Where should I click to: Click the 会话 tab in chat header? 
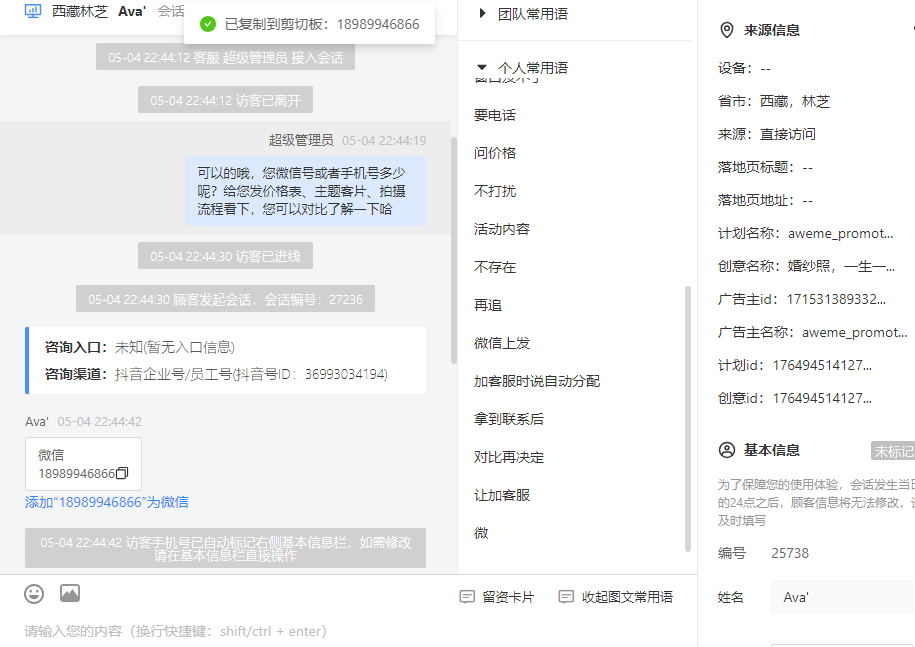tap(170, 11)
